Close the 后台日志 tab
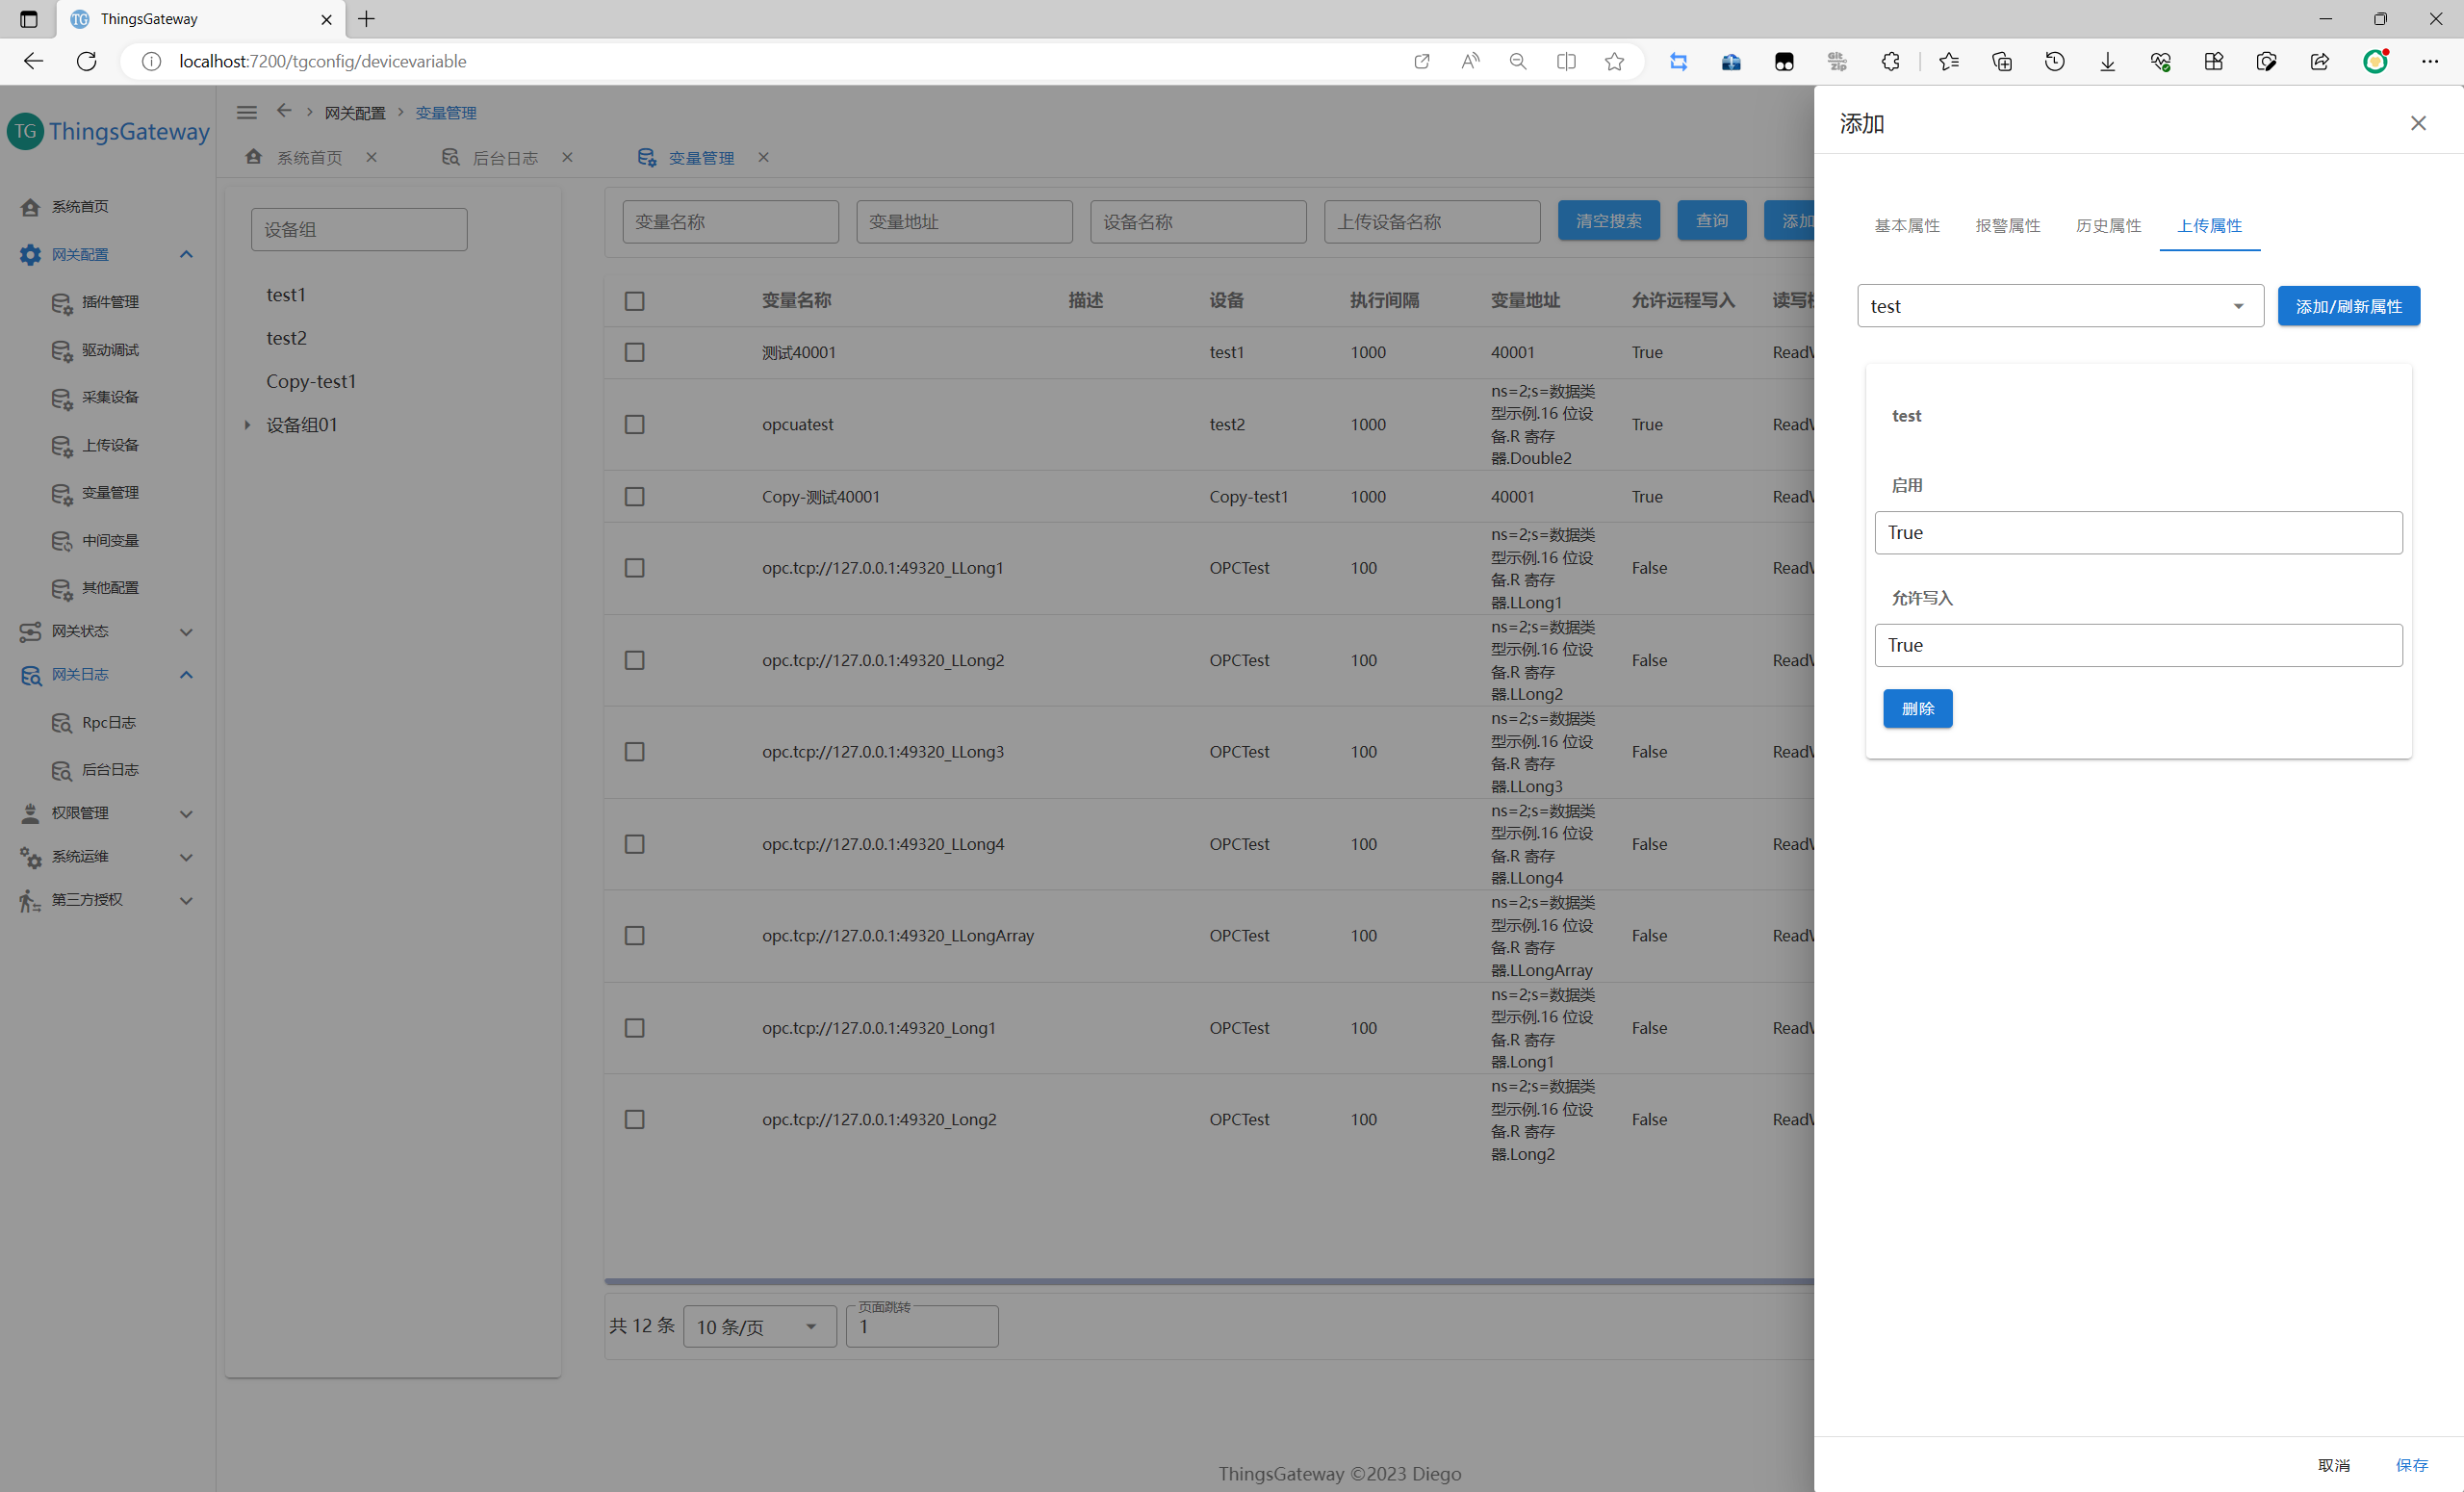This screenshot has width=2464, height=1492. tap(567, 157)
